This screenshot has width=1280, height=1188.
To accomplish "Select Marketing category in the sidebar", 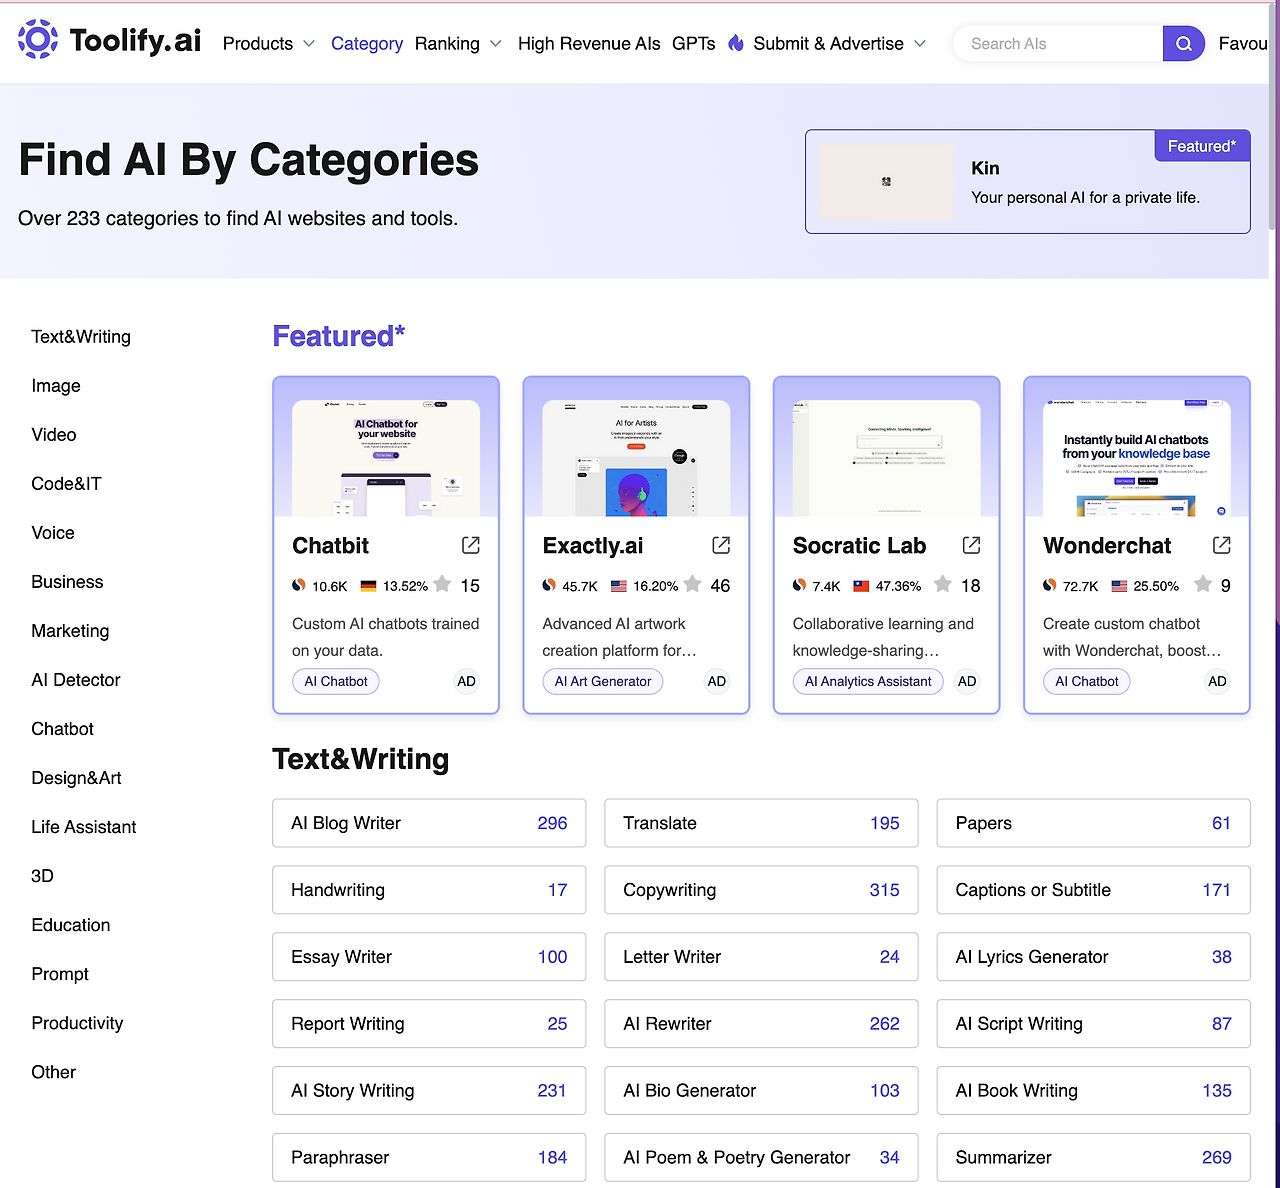I will coord(70,630).
